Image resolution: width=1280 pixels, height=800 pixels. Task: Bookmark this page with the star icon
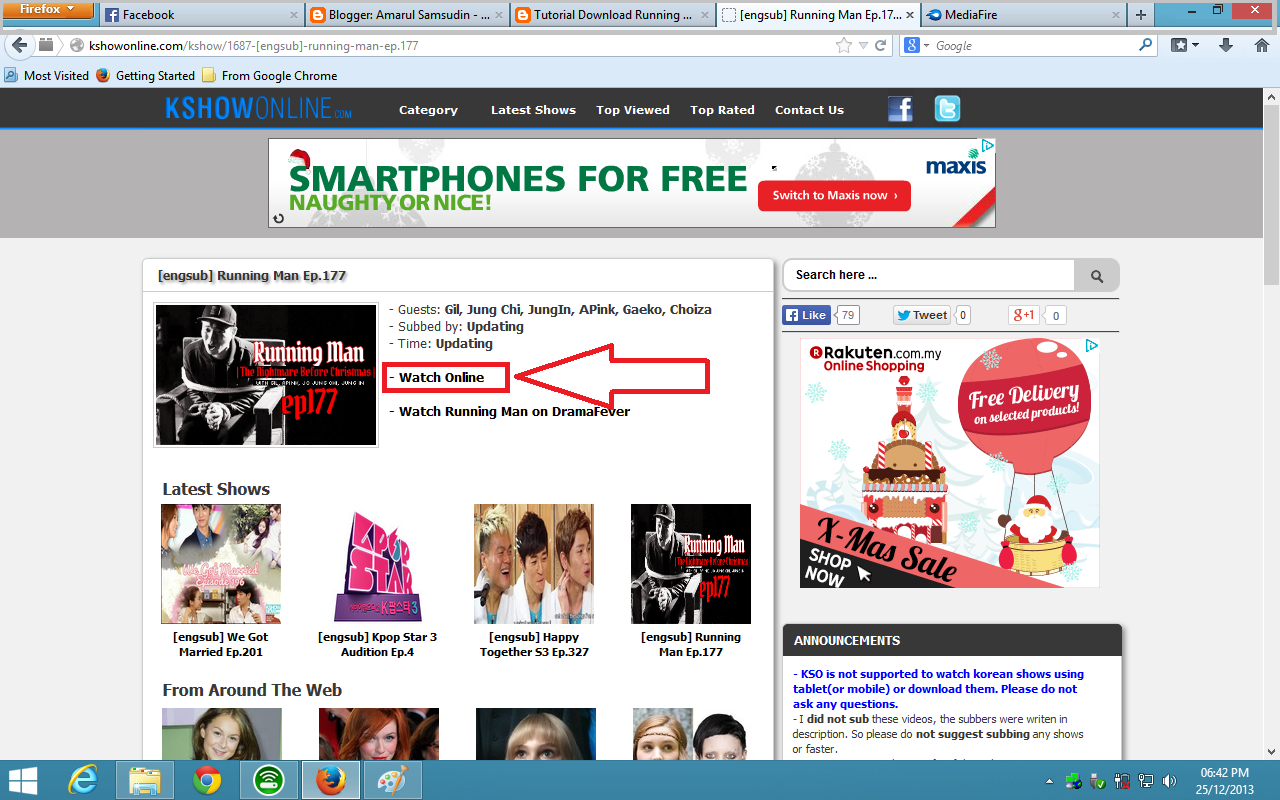click(x=845, y=45)
